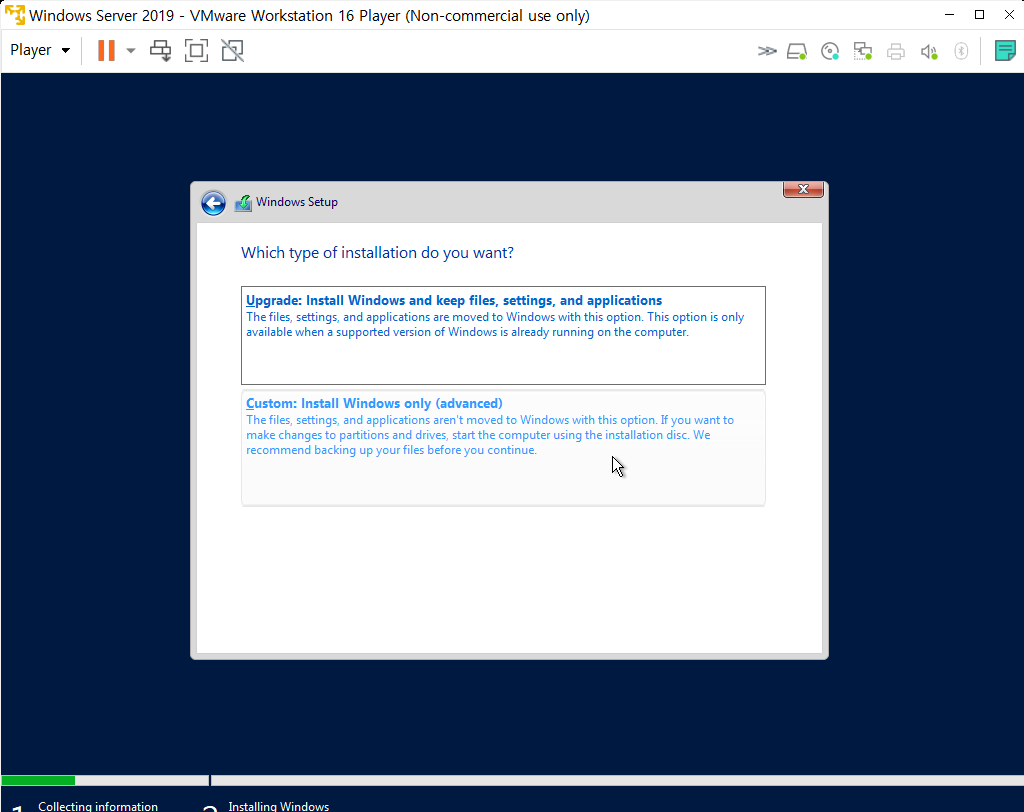This screenshot has width=1024, height=812.
Task: Send Ctrl+Alt+Del to the virtual machine
Action: [160, 50]
